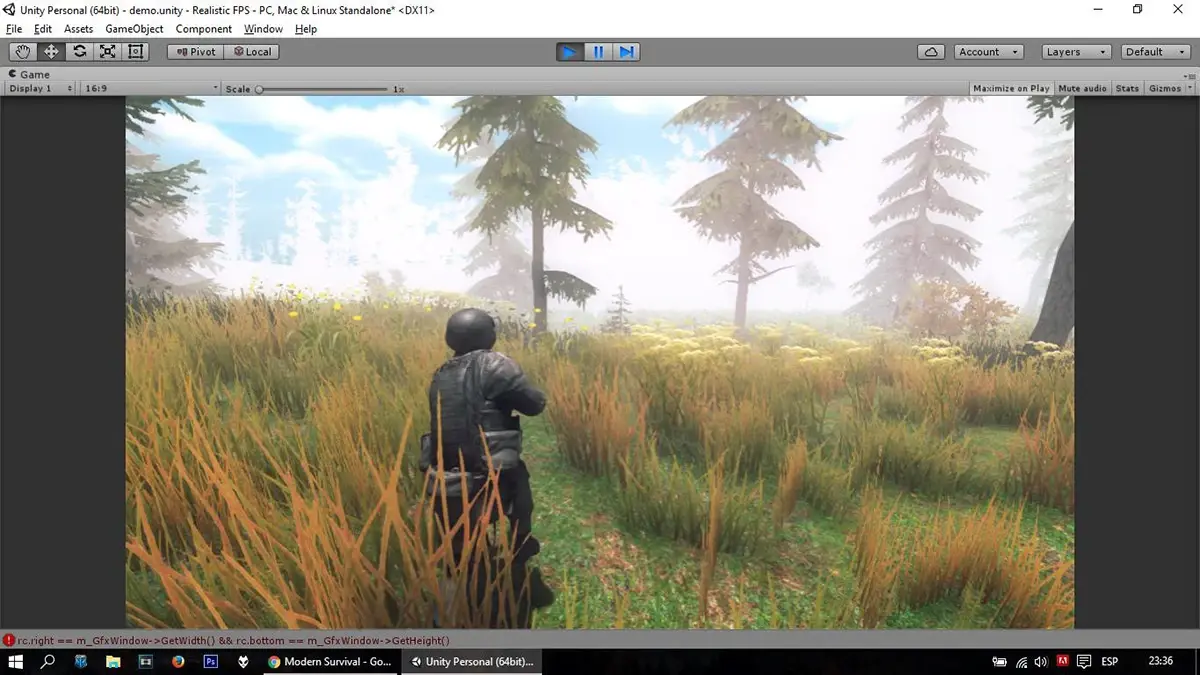Click the Scale slider in Game view
The image size is (1200, 675).
coord(323,89)
